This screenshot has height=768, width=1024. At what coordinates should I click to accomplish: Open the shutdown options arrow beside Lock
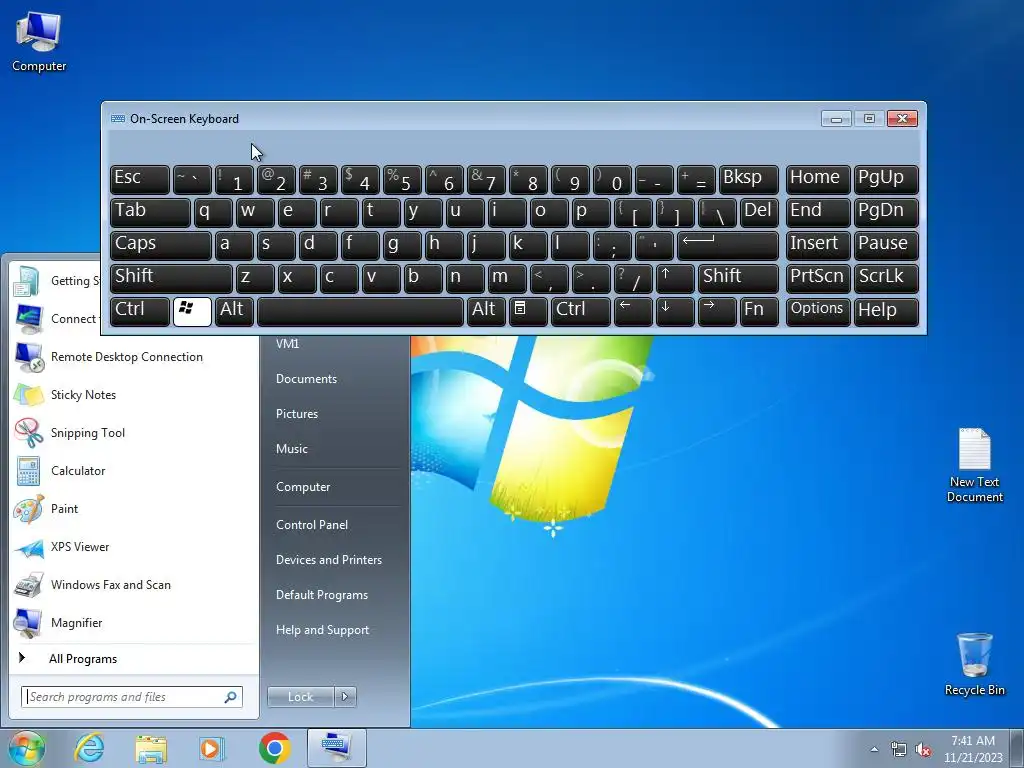pyautogui.click(x=345, y=697)
